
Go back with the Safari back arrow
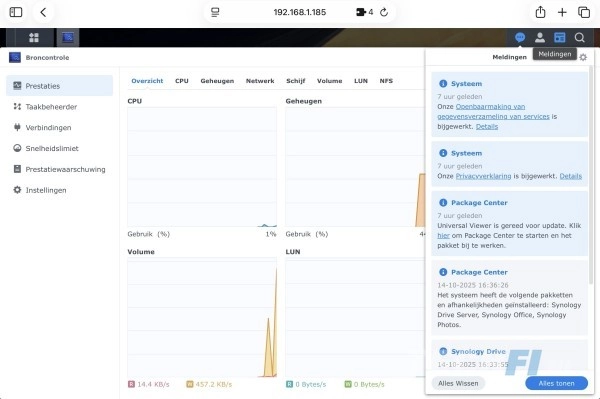click(43, 12)
